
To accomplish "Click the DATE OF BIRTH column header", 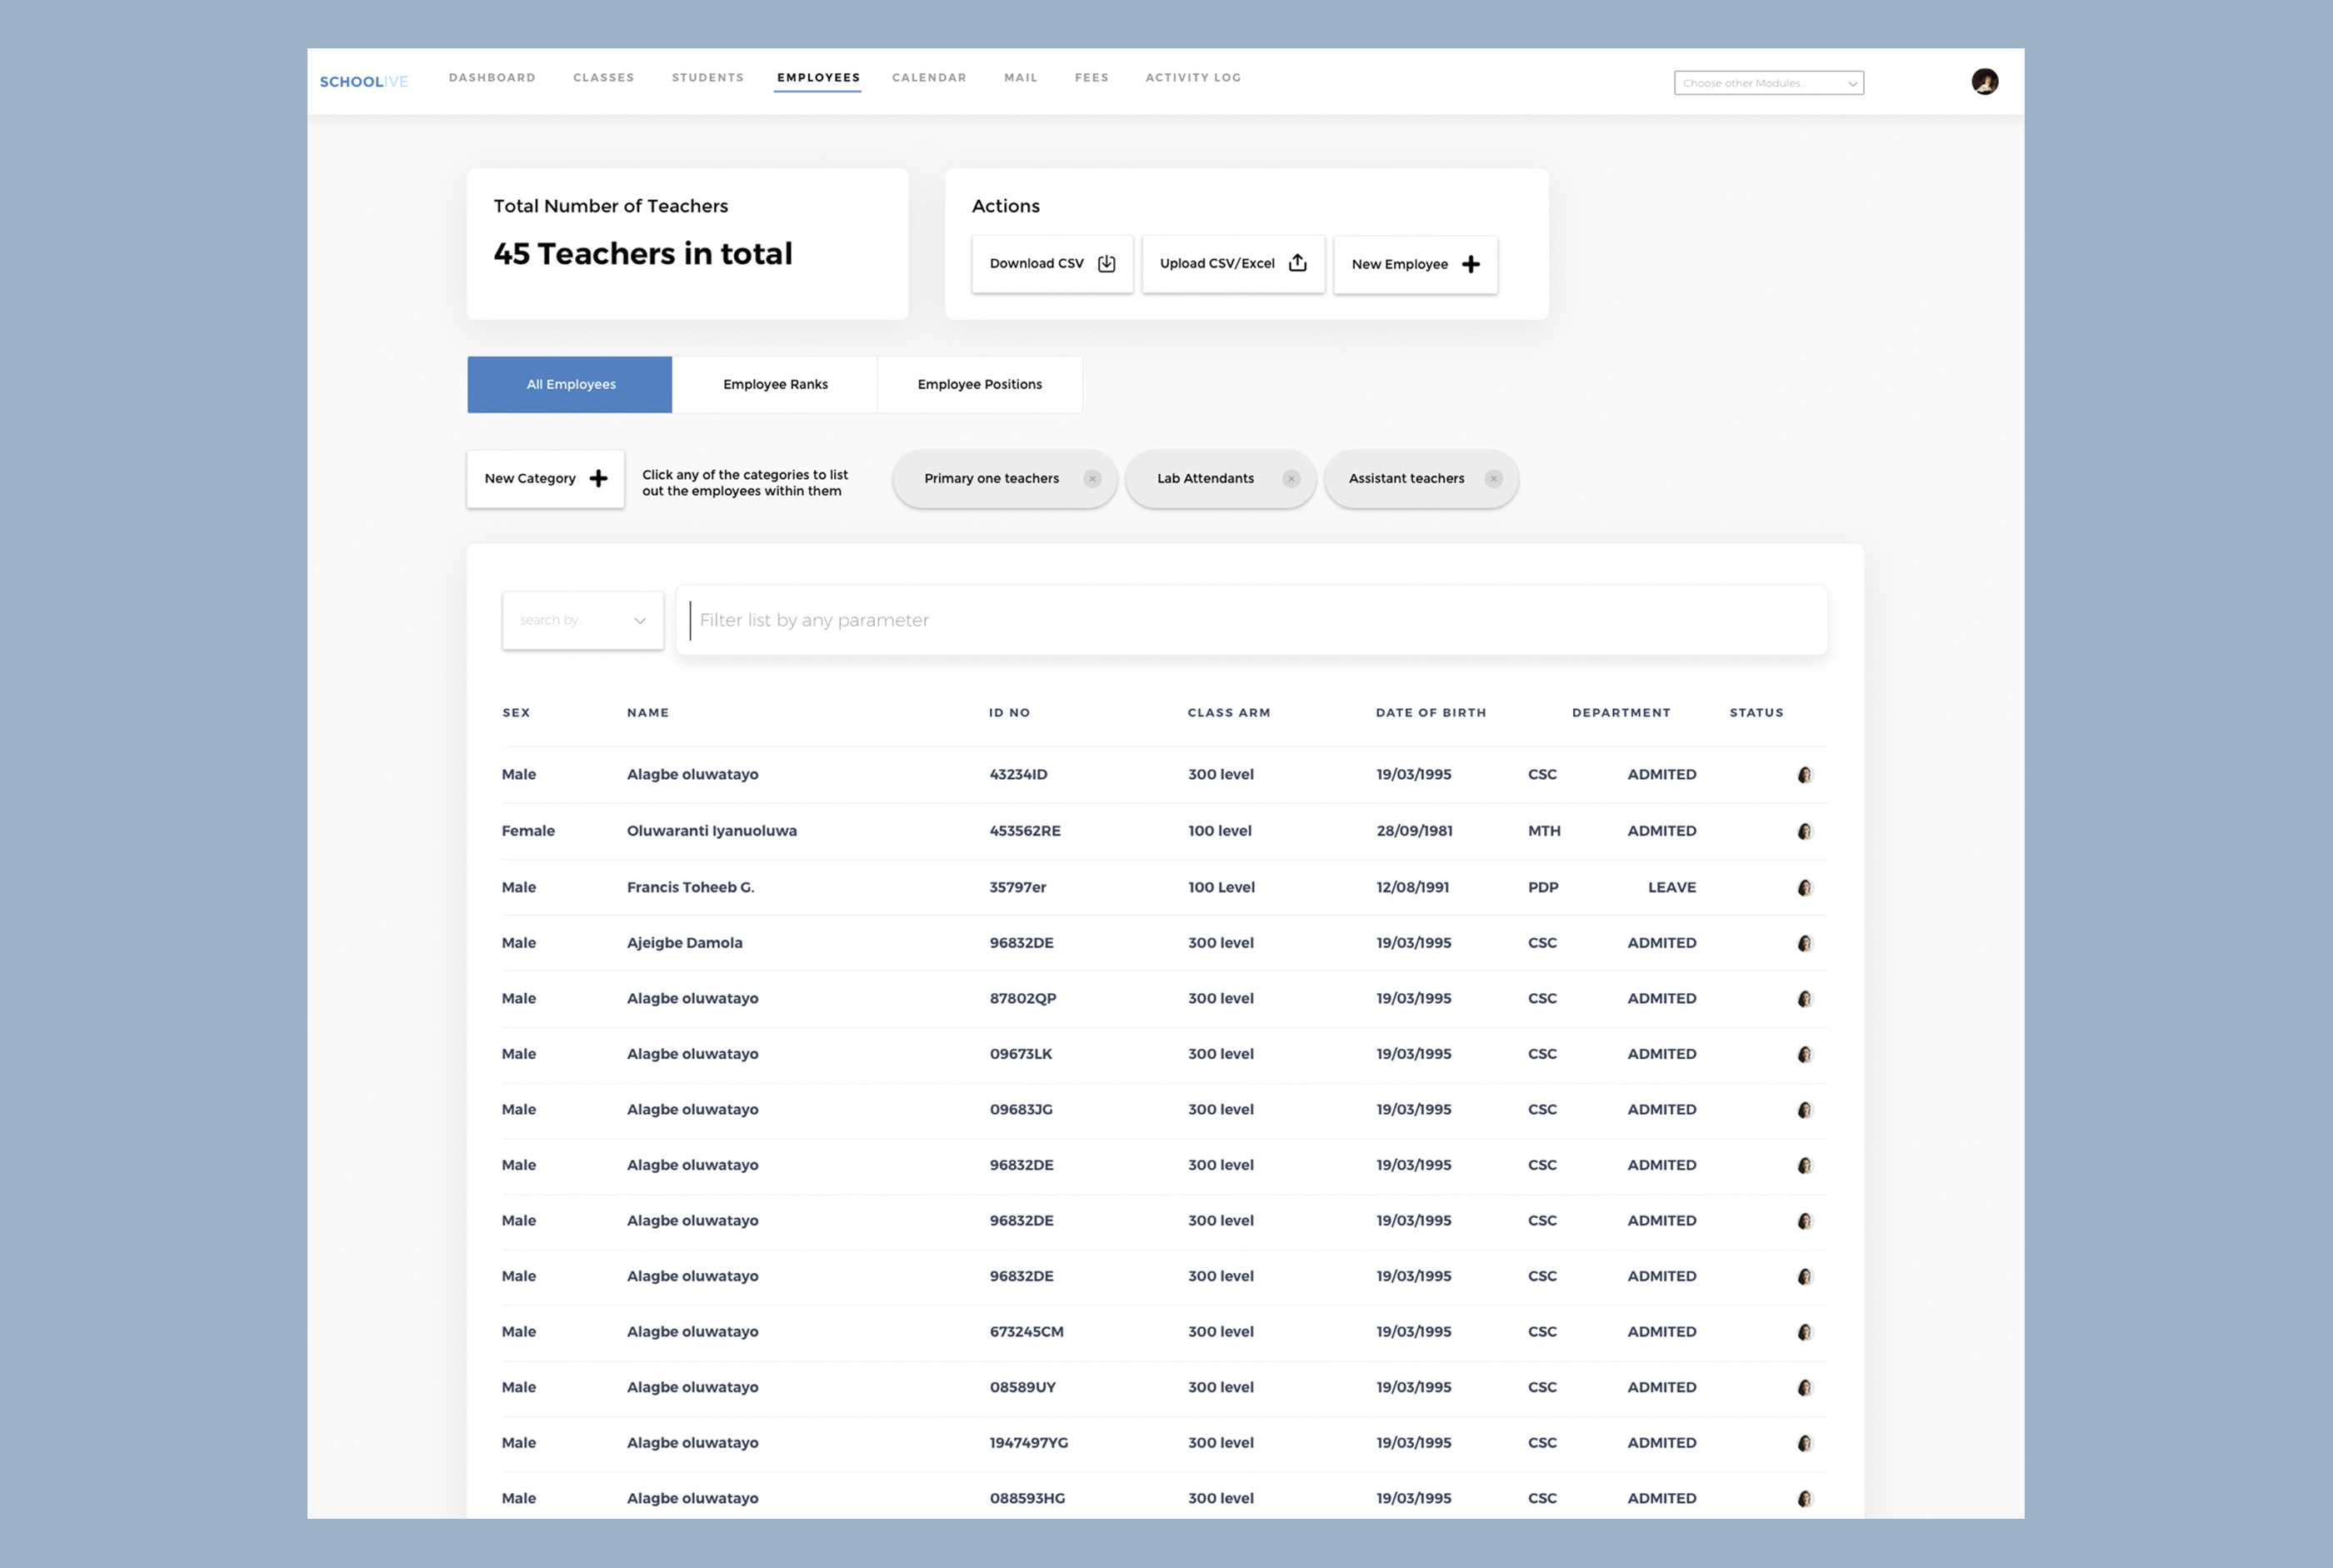I will pos(1431,713).
